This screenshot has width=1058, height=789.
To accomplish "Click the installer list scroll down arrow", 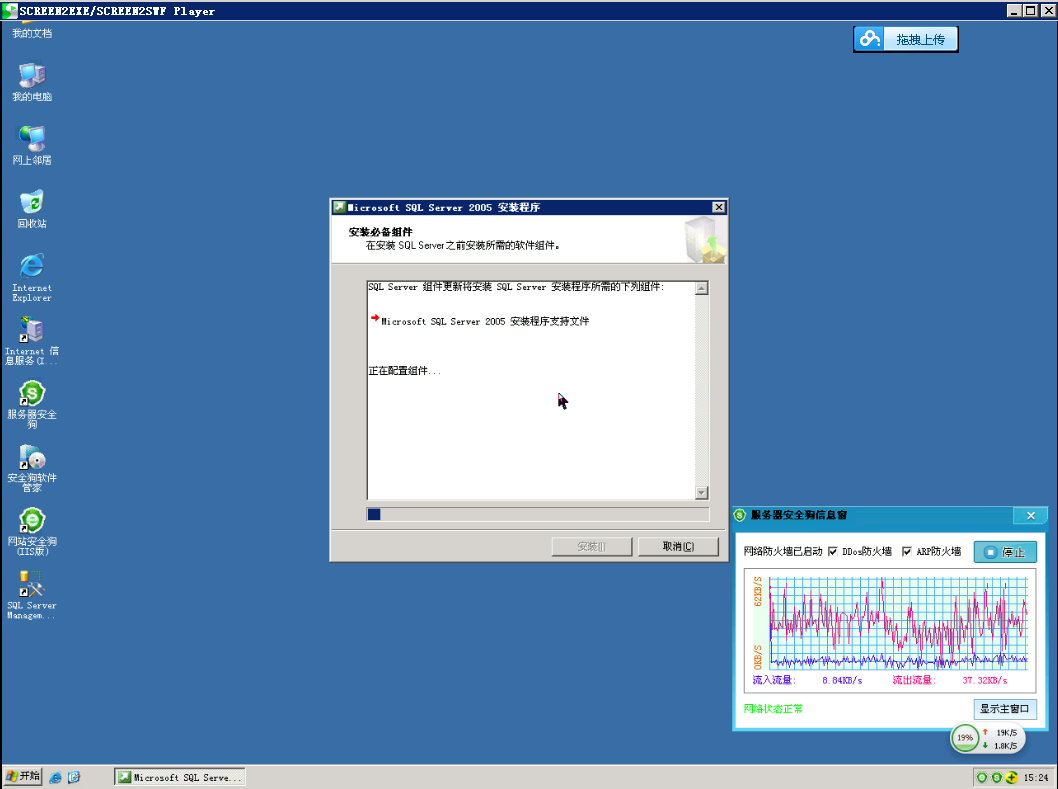I will 702,493.
